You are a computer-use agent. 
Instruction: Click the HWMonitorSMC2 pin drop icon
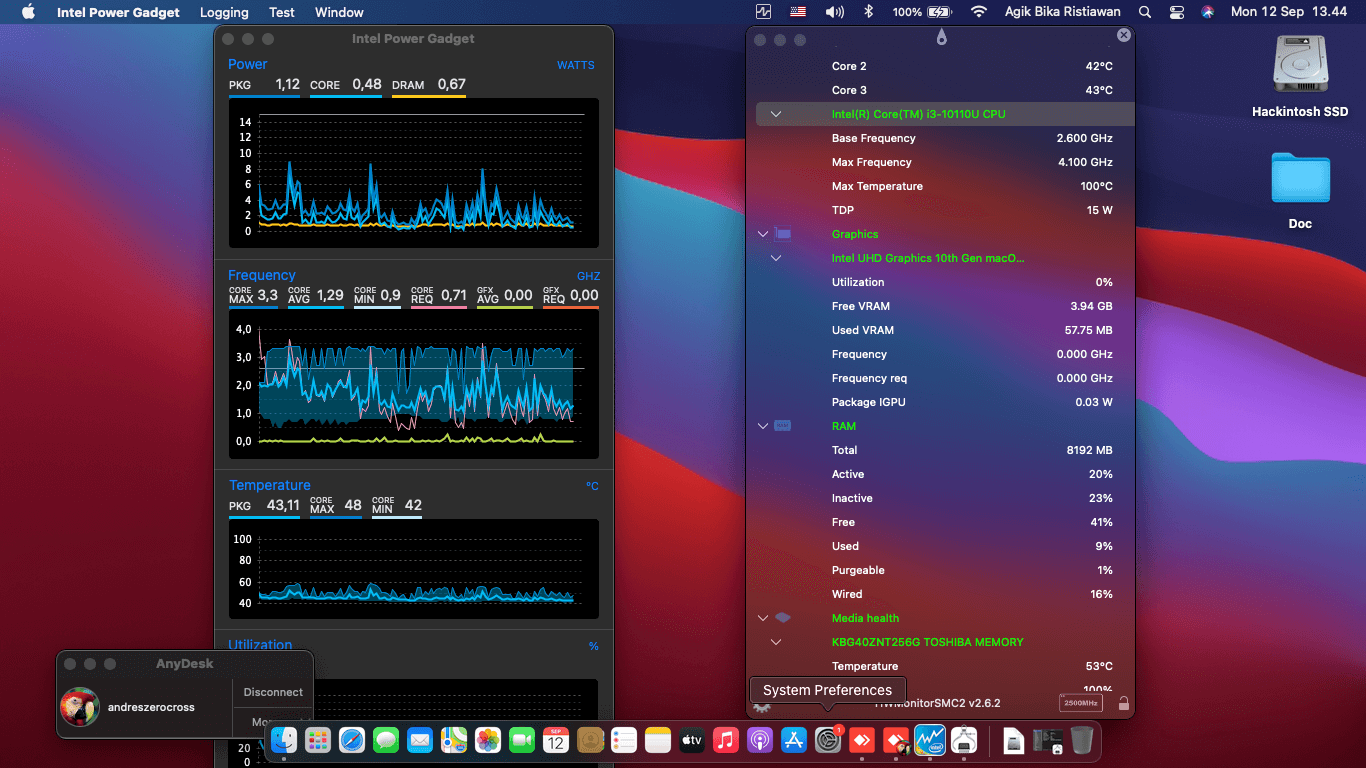click(941, 38)
